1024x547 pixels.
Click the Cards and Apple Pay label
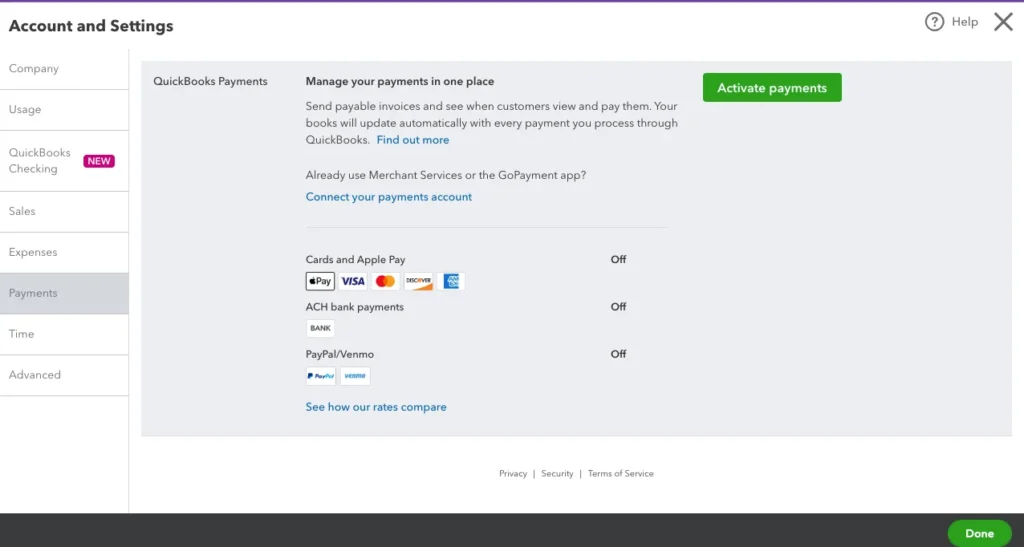(355, 259)
